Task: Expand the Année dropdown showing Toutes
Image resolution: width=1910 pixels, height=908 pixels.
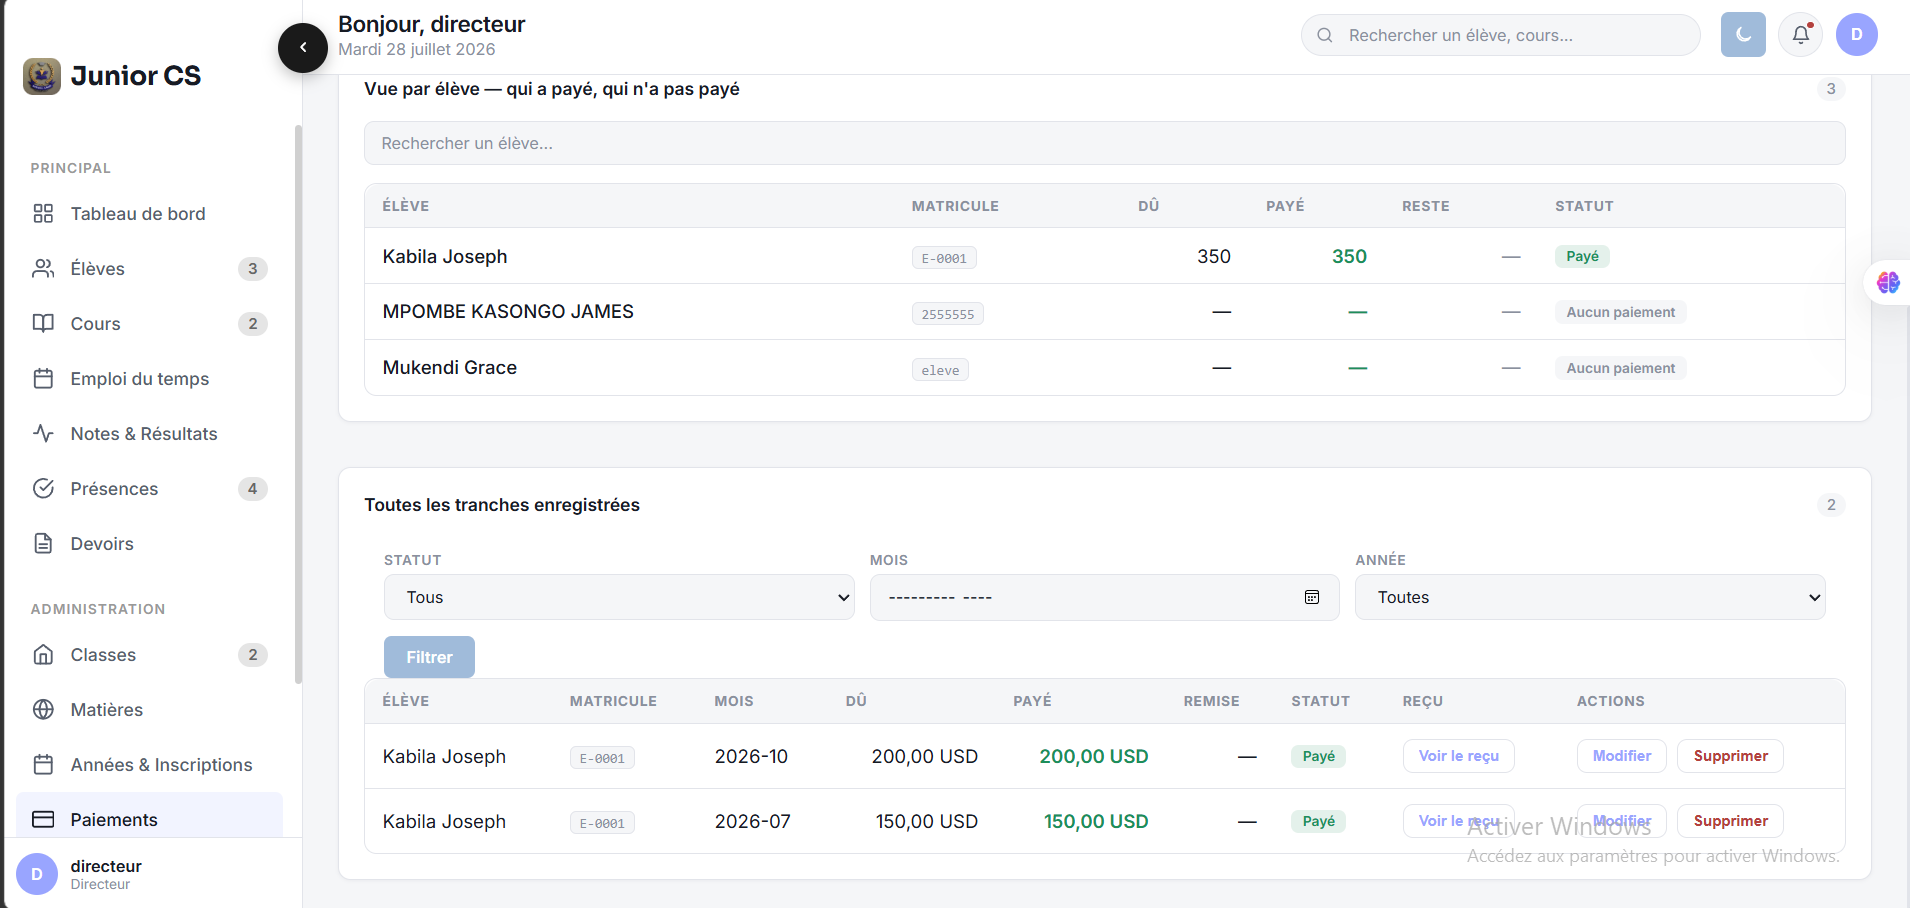Action: pyautogui.click(x=1590, y=597)
